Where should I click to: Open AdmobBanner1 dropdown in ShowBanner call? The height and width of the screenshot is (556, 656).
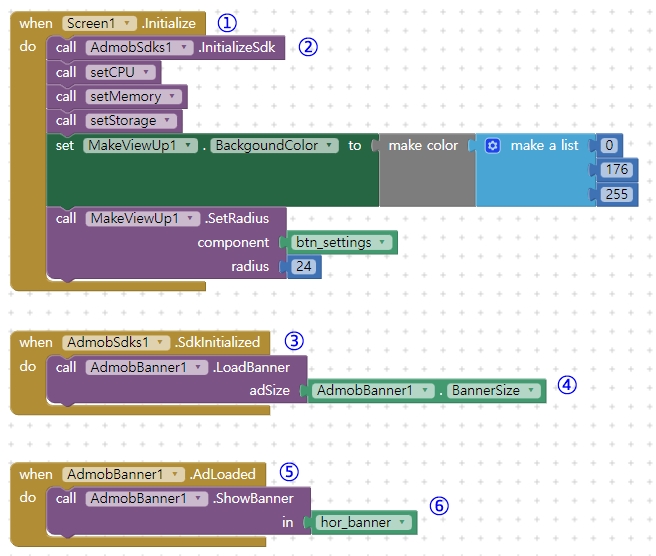tap(146, 498)
